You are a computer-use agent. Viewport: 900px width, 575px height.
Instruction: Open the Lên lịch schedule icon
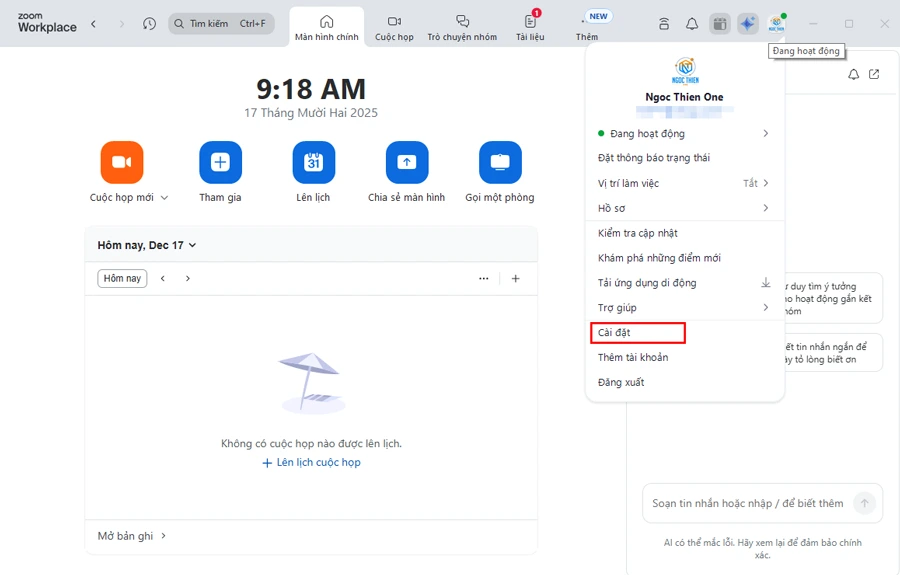coord(313,162)
